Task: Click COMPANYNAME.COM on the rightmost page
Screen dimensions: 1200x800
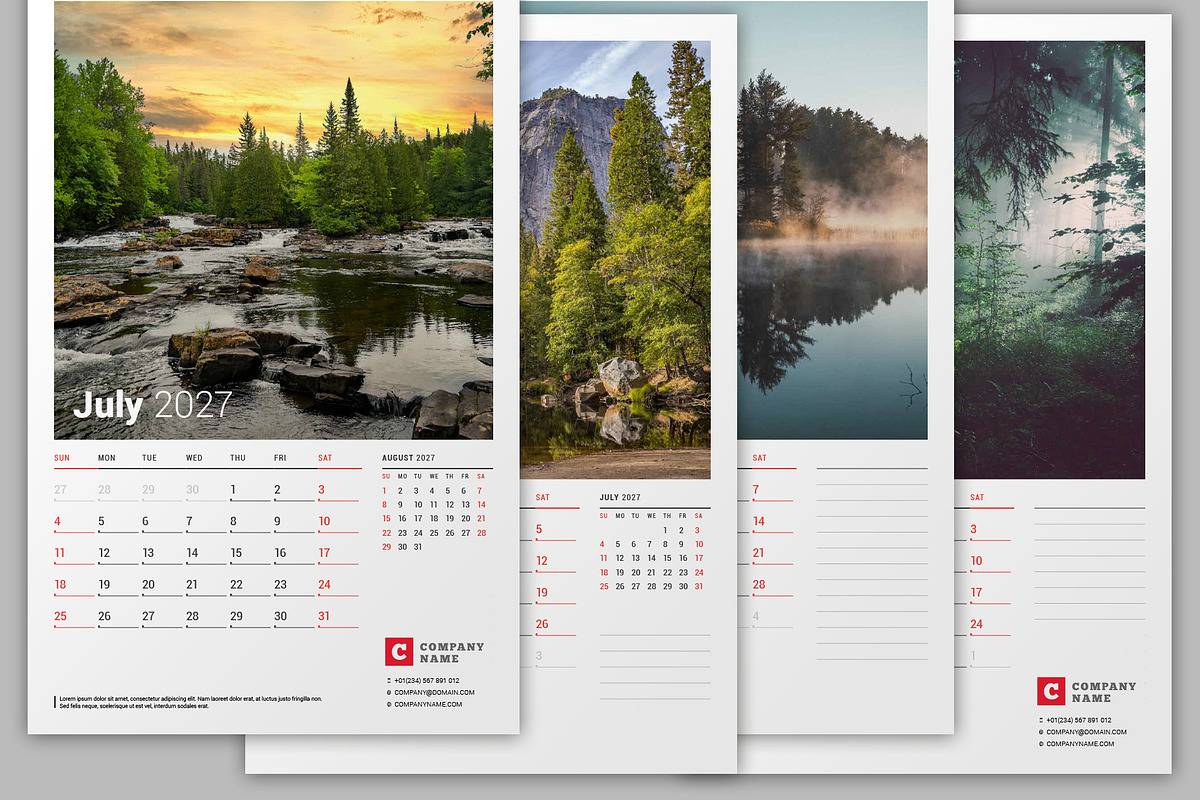Action: click(x=1080, y=744)
